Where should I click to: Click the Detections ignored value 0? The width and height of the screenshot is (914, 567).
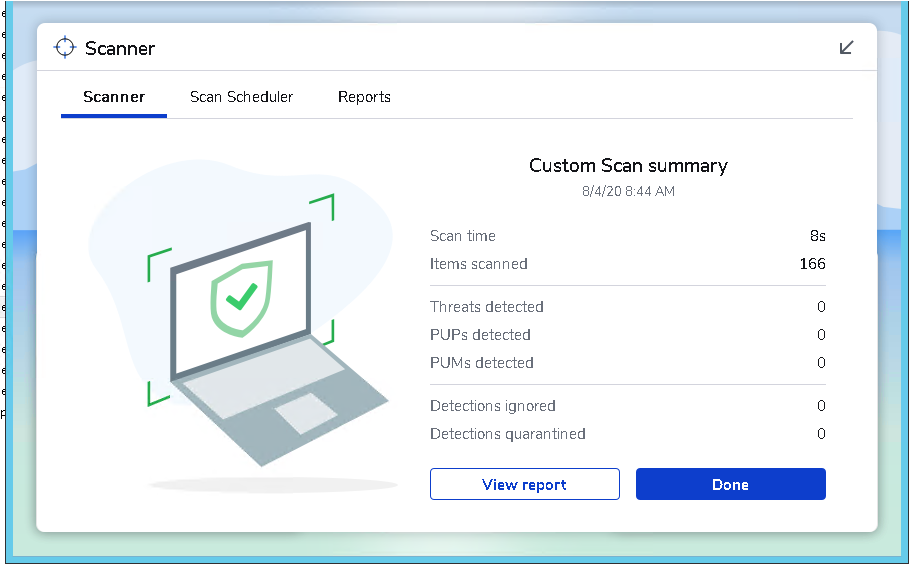(821, 406)
